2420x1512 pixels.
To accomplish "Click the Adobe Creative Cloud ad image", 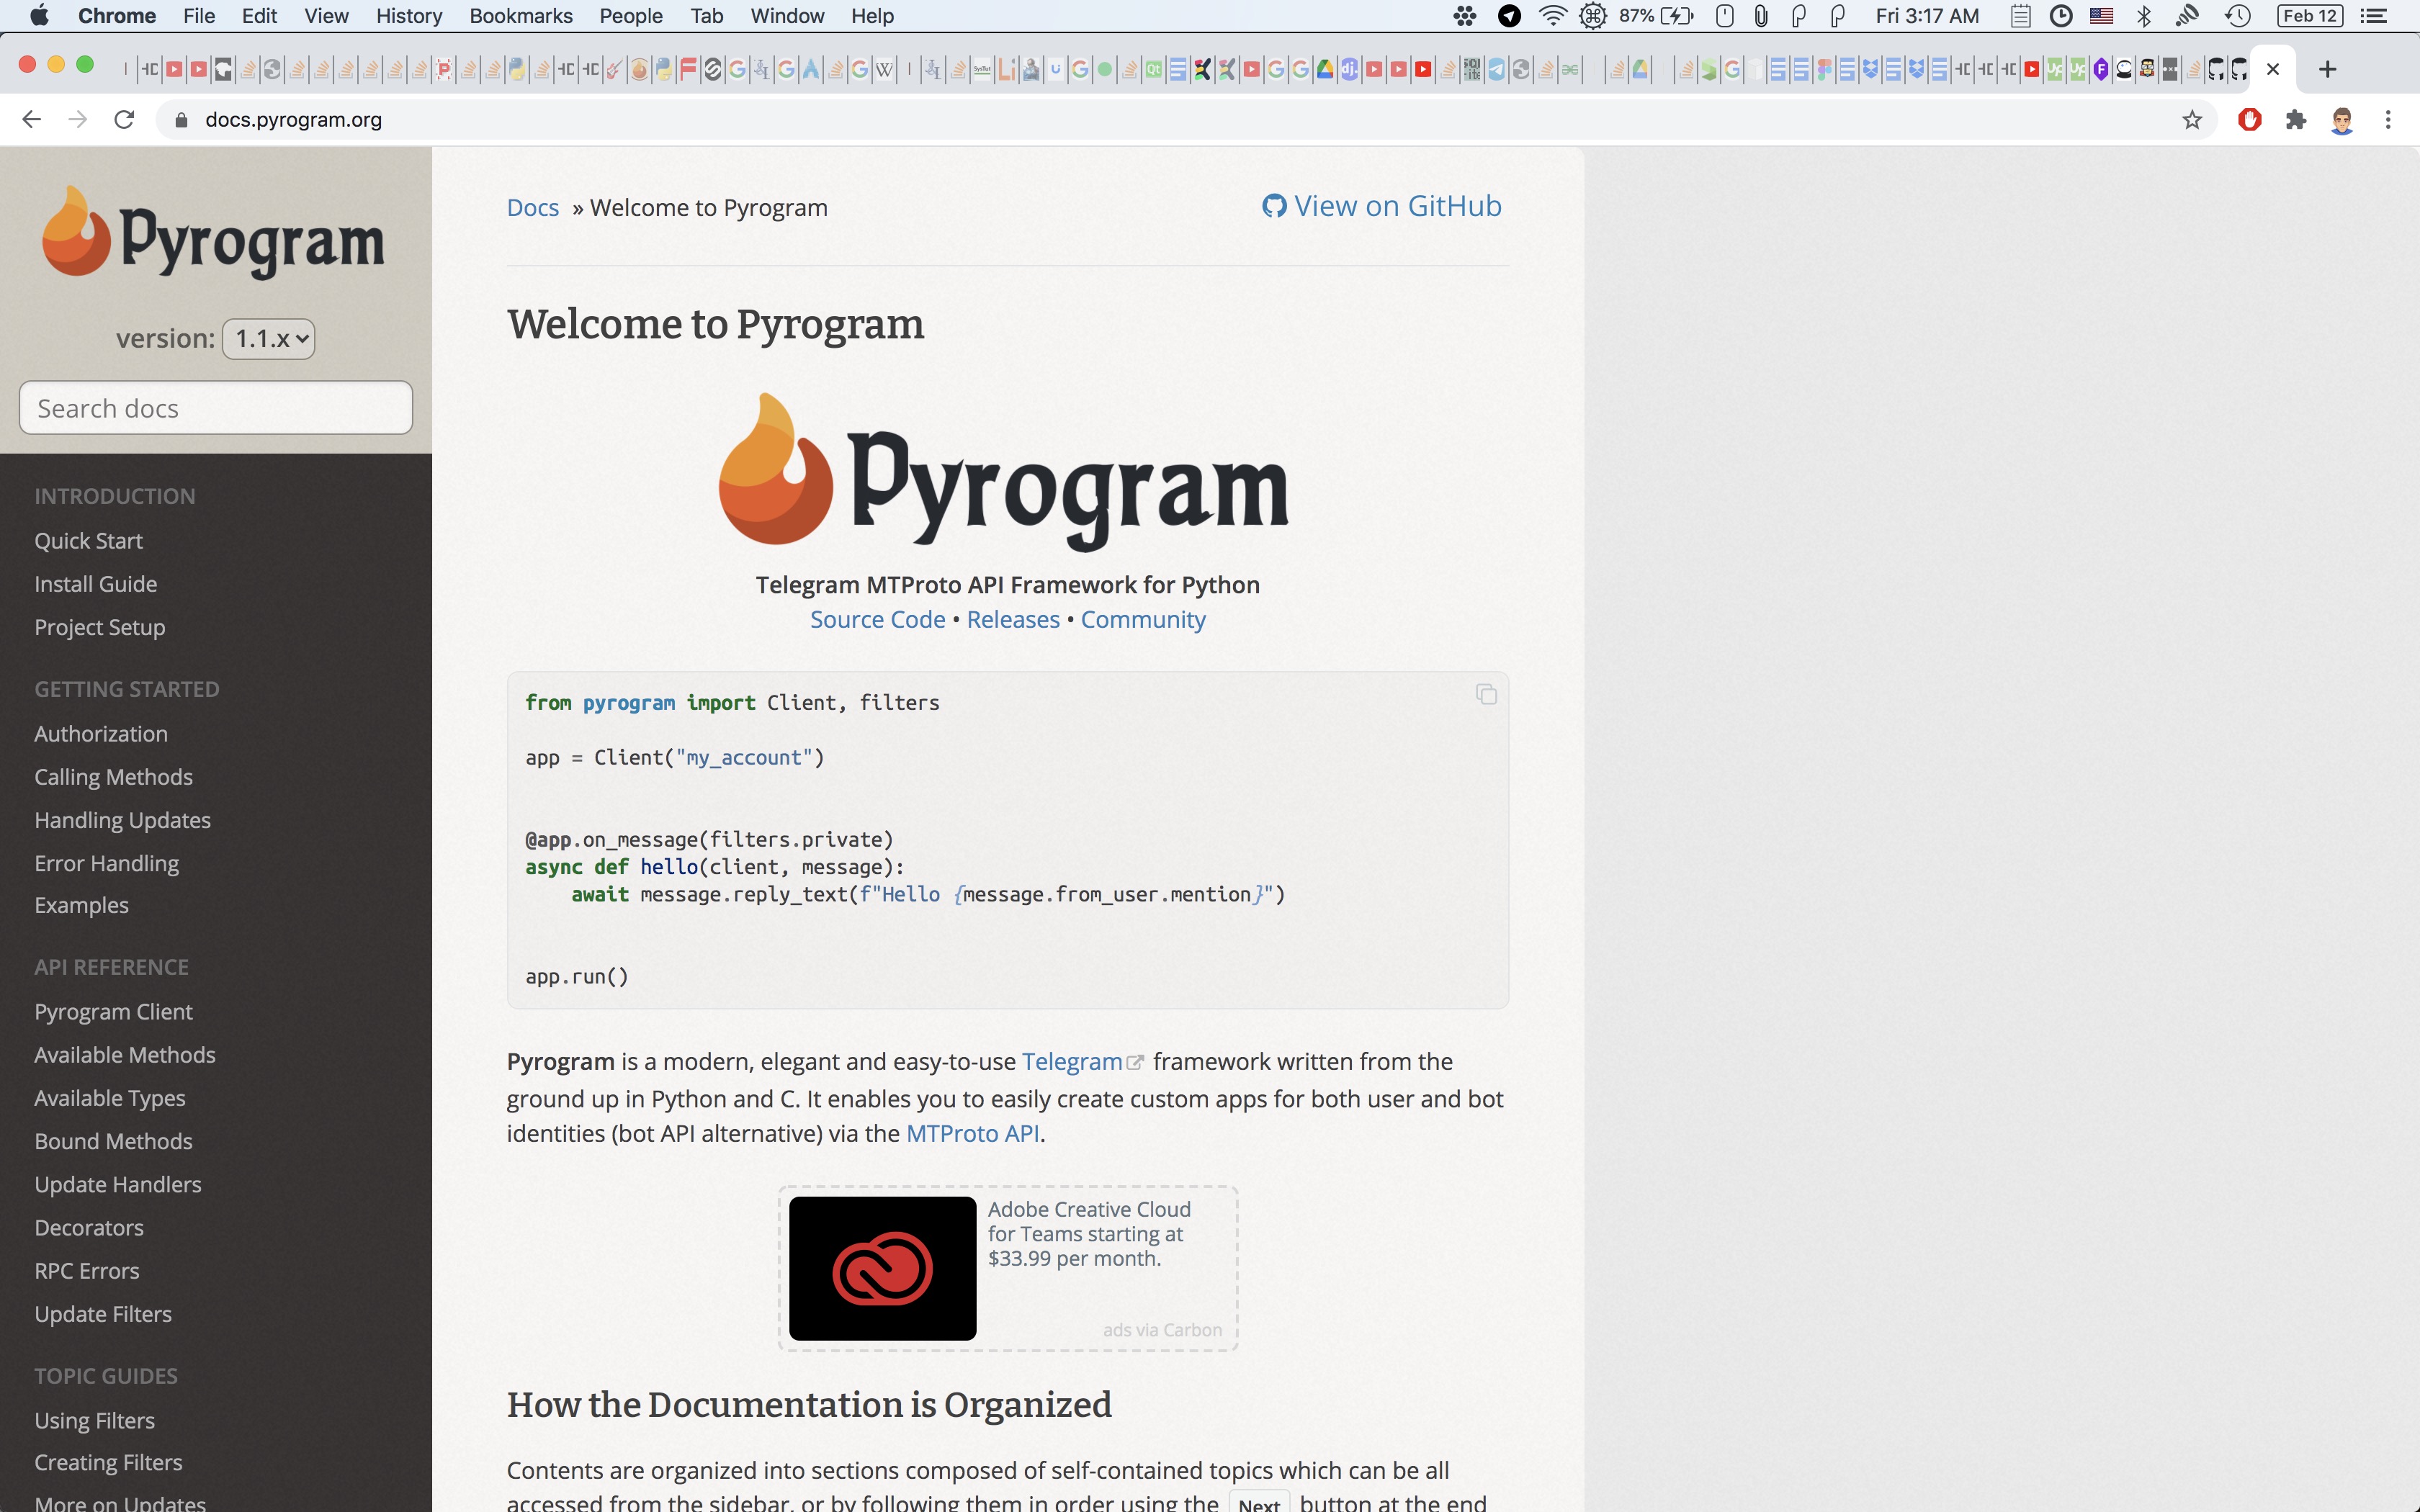I will (x=882, y=1268).
